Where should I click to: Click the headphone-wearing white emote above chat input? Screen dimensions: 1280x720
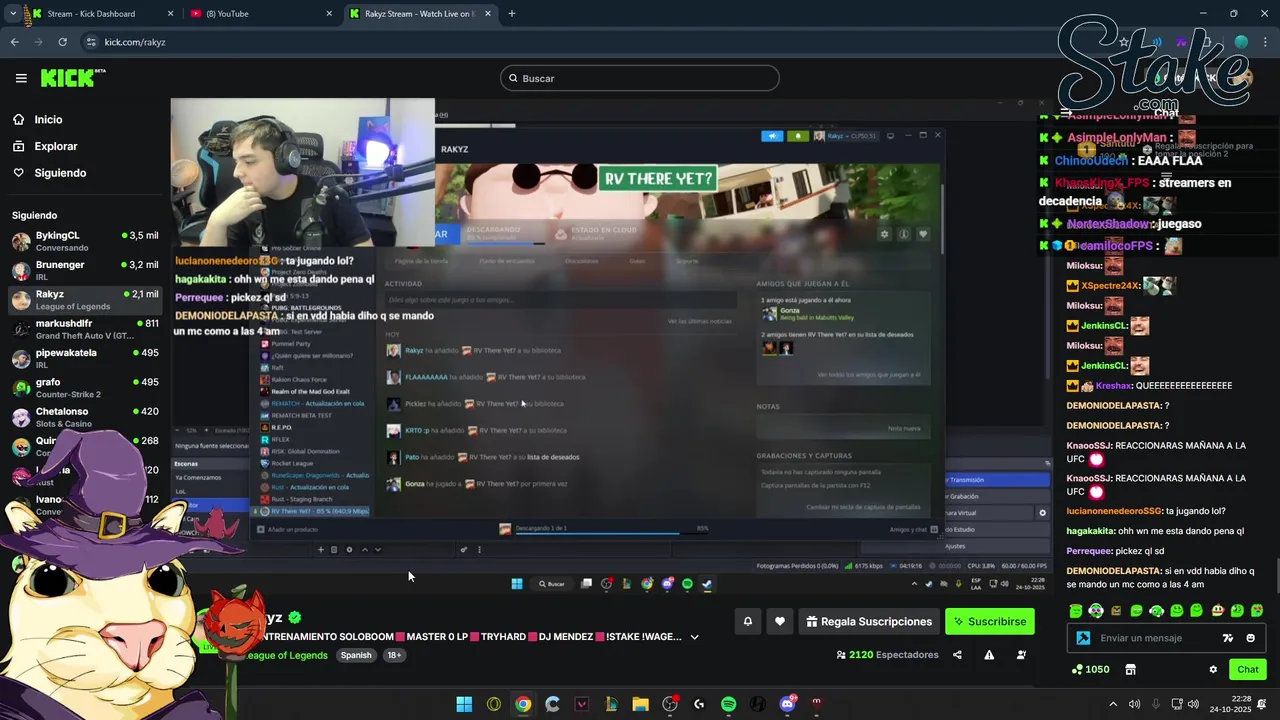click(1096, 611)
